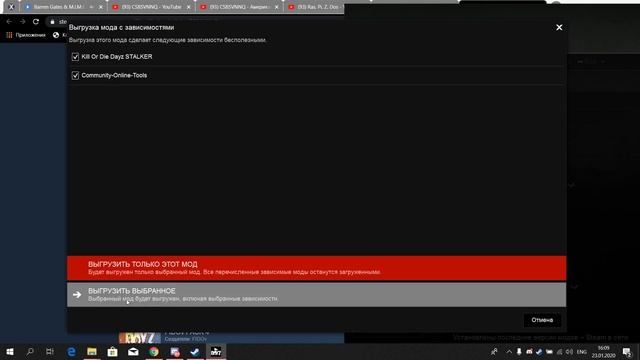Image resolution: width=640 pixels, height=360 pixels.
Task: Open the network tray icon
Action: click(x=560, y=351)
